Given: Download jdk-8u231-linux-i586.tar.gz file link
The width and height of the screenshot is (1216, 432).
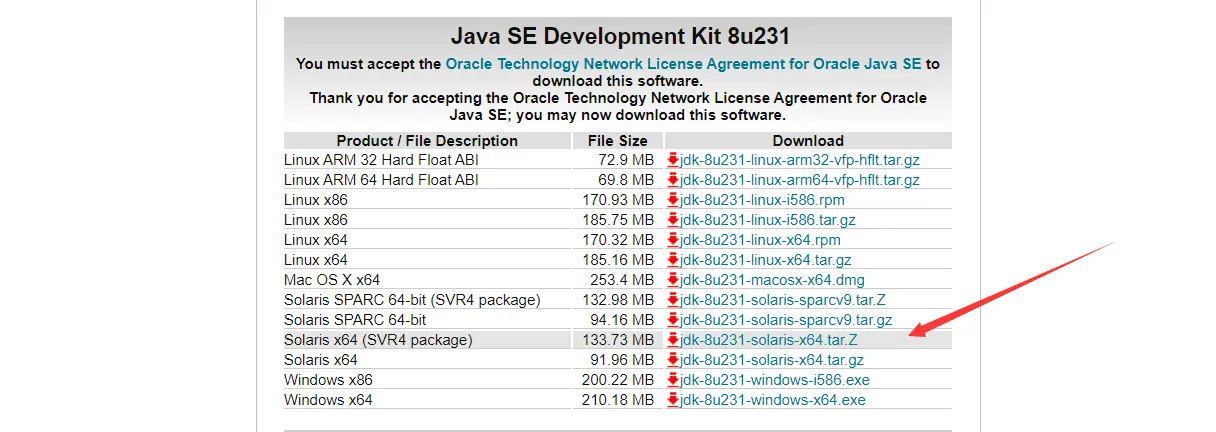Looking at the screenshot, I should pos(767,220).
